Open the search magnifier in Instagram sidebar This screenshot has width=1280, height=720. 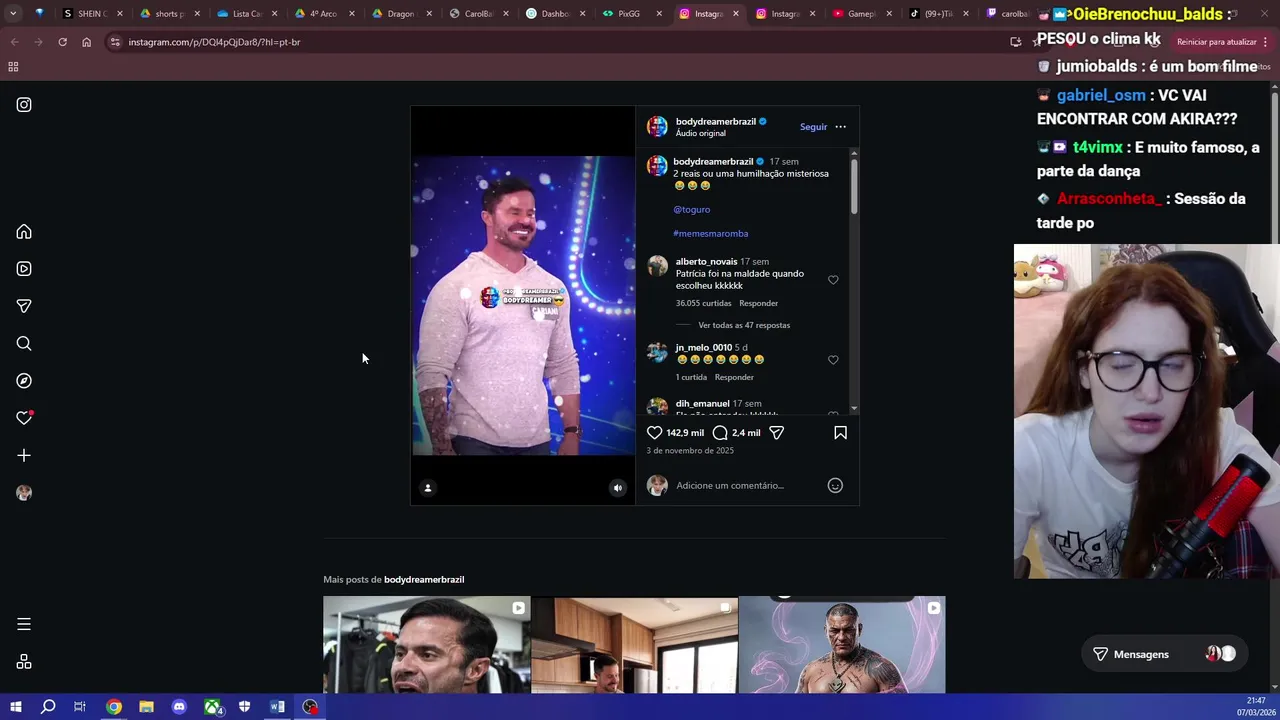pos(24,343)
